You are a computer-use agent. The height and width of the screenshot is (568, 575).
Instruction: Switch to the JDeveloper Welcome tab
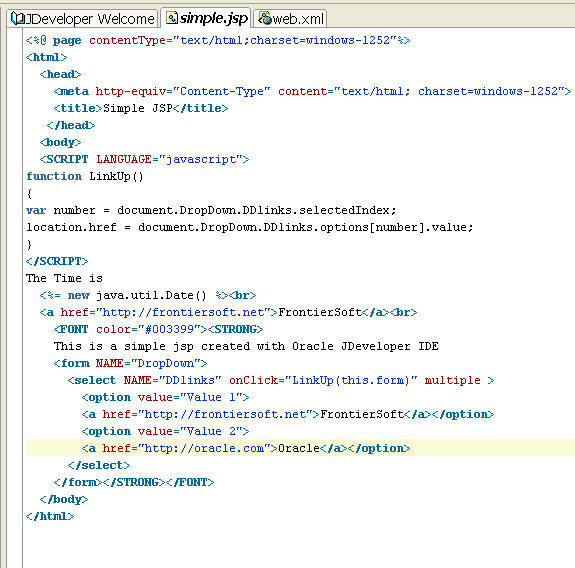click(x=83, y=18)
